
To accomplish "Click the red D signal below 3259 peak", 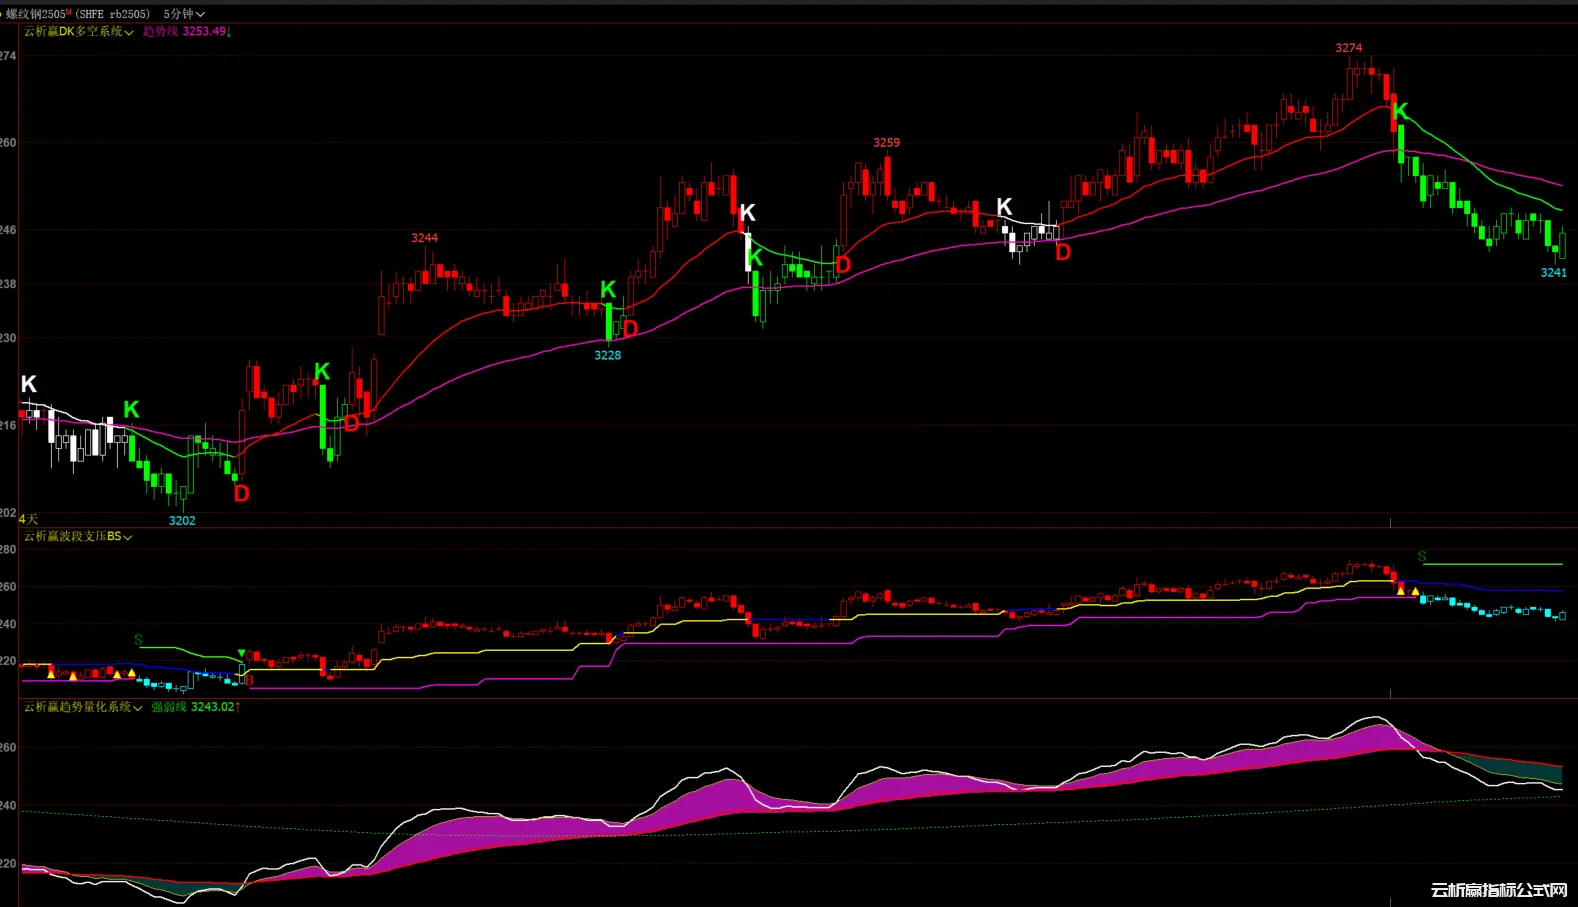I will click(843, 264).
